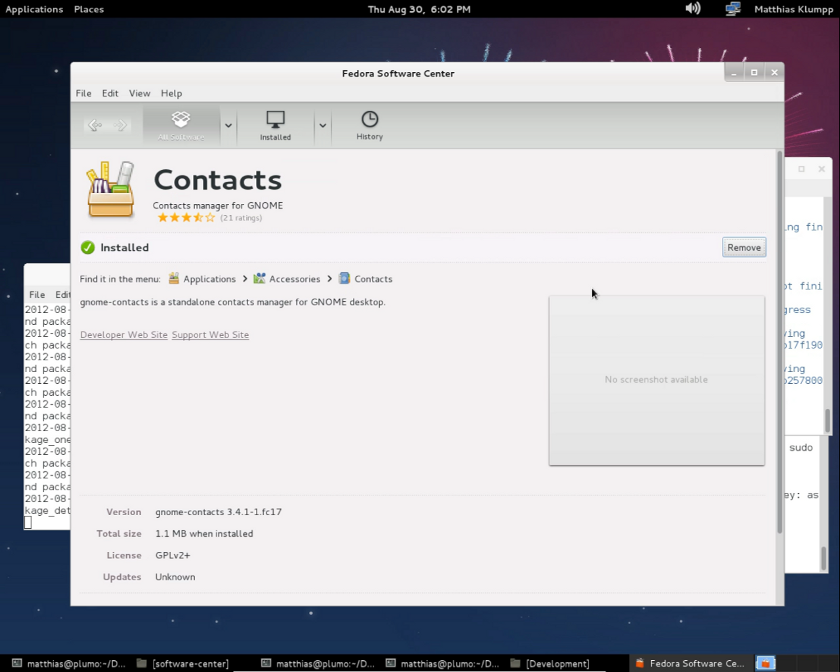Screen dimensions: 840x672
Task: Click the Updates Unknown value
Action: click(175, 577)
